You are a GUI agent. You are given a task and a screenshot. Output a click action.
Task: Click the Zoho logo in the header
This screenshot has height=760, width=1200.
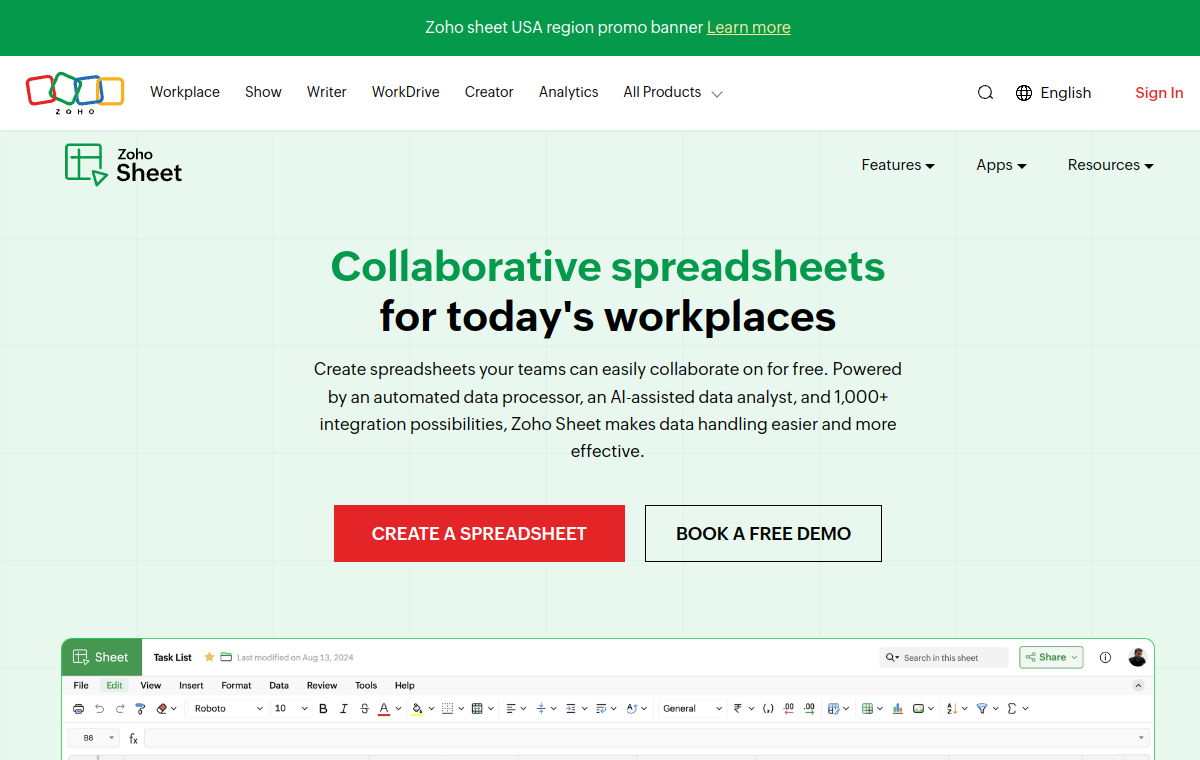75,93
